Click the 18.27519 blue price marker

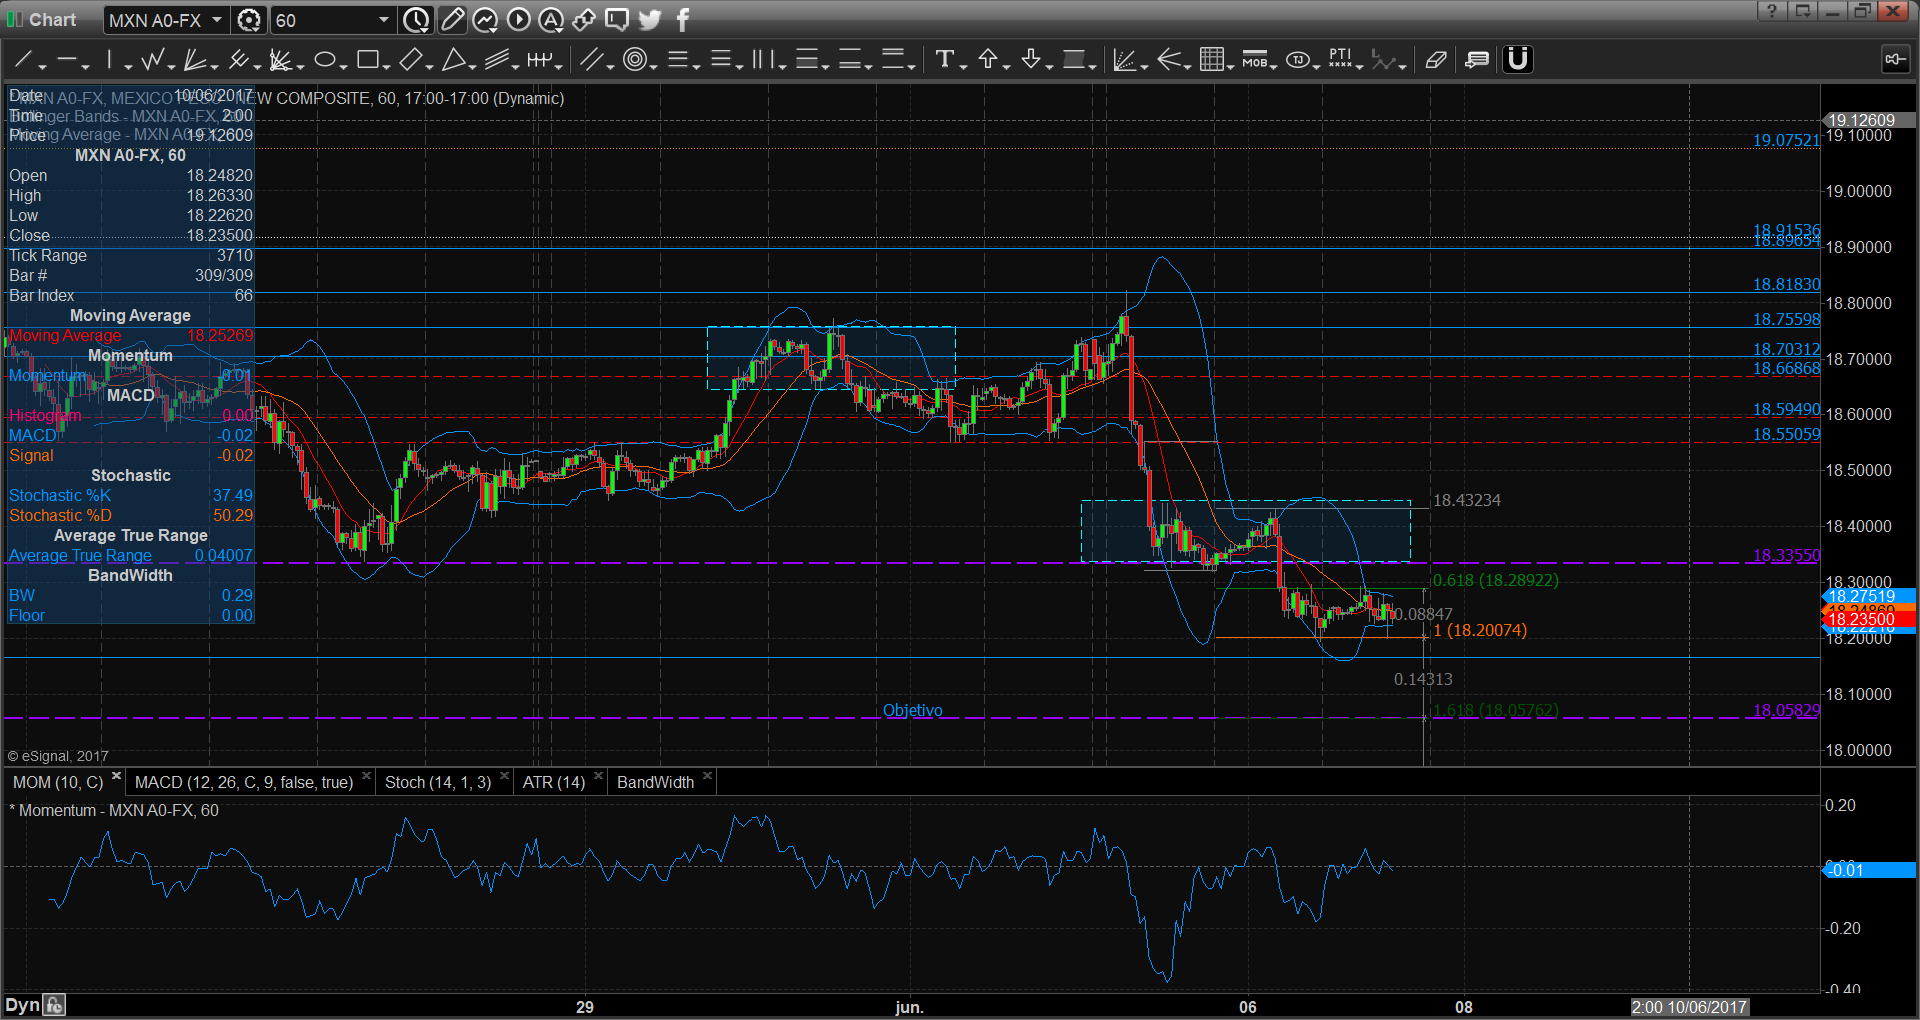[x=1868, y=596]
